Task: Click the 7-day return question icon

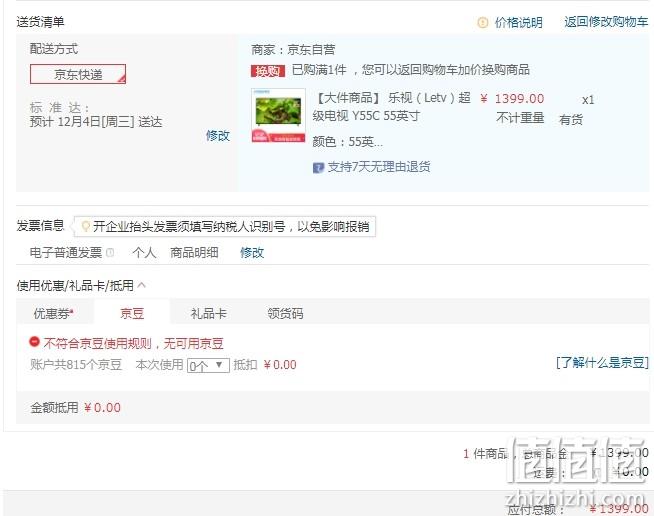Action: click(318, 168)
